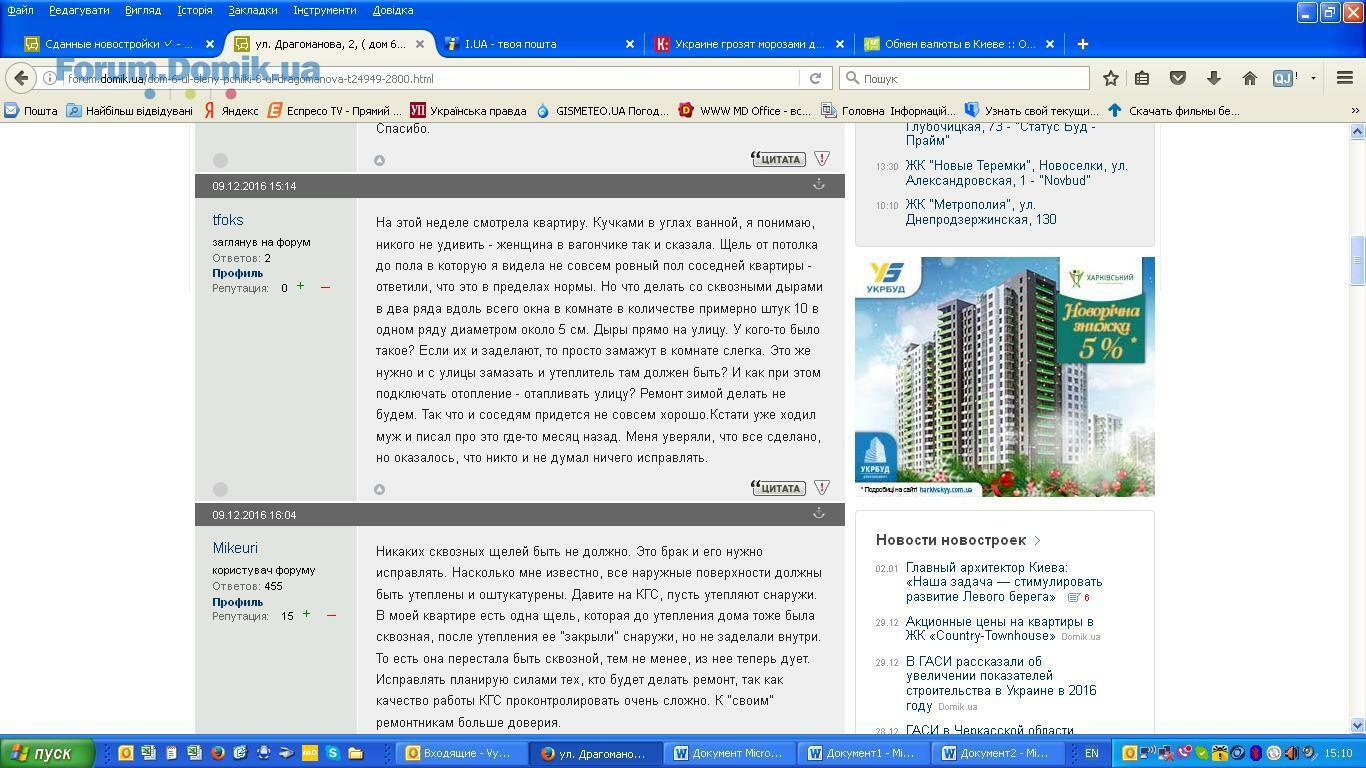Increase Mikeuri reputation with the green plus
This screenshot has width=1366, height=768.
(x=306, y=615)
